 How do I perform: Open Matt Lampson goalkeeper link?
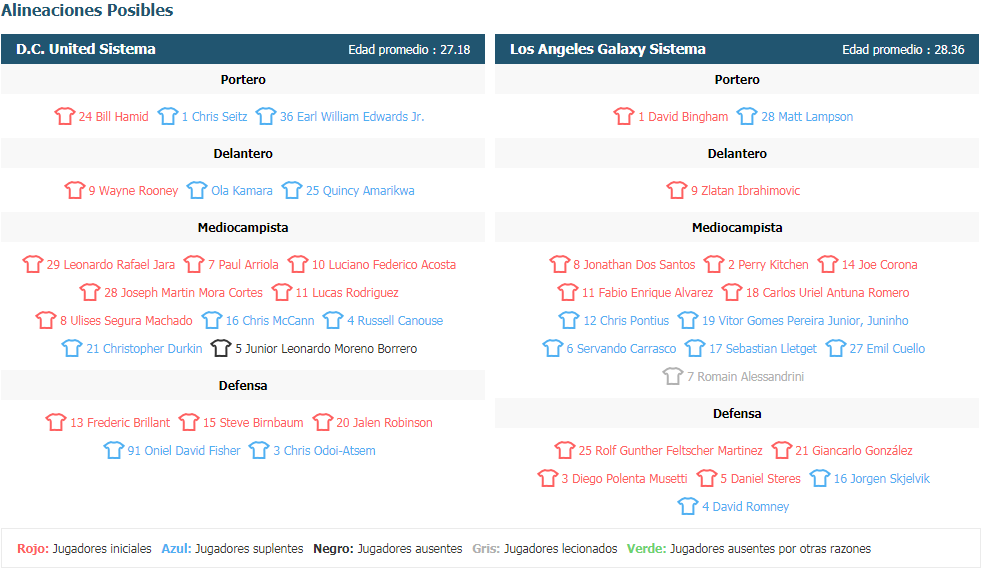coord(807,117)
